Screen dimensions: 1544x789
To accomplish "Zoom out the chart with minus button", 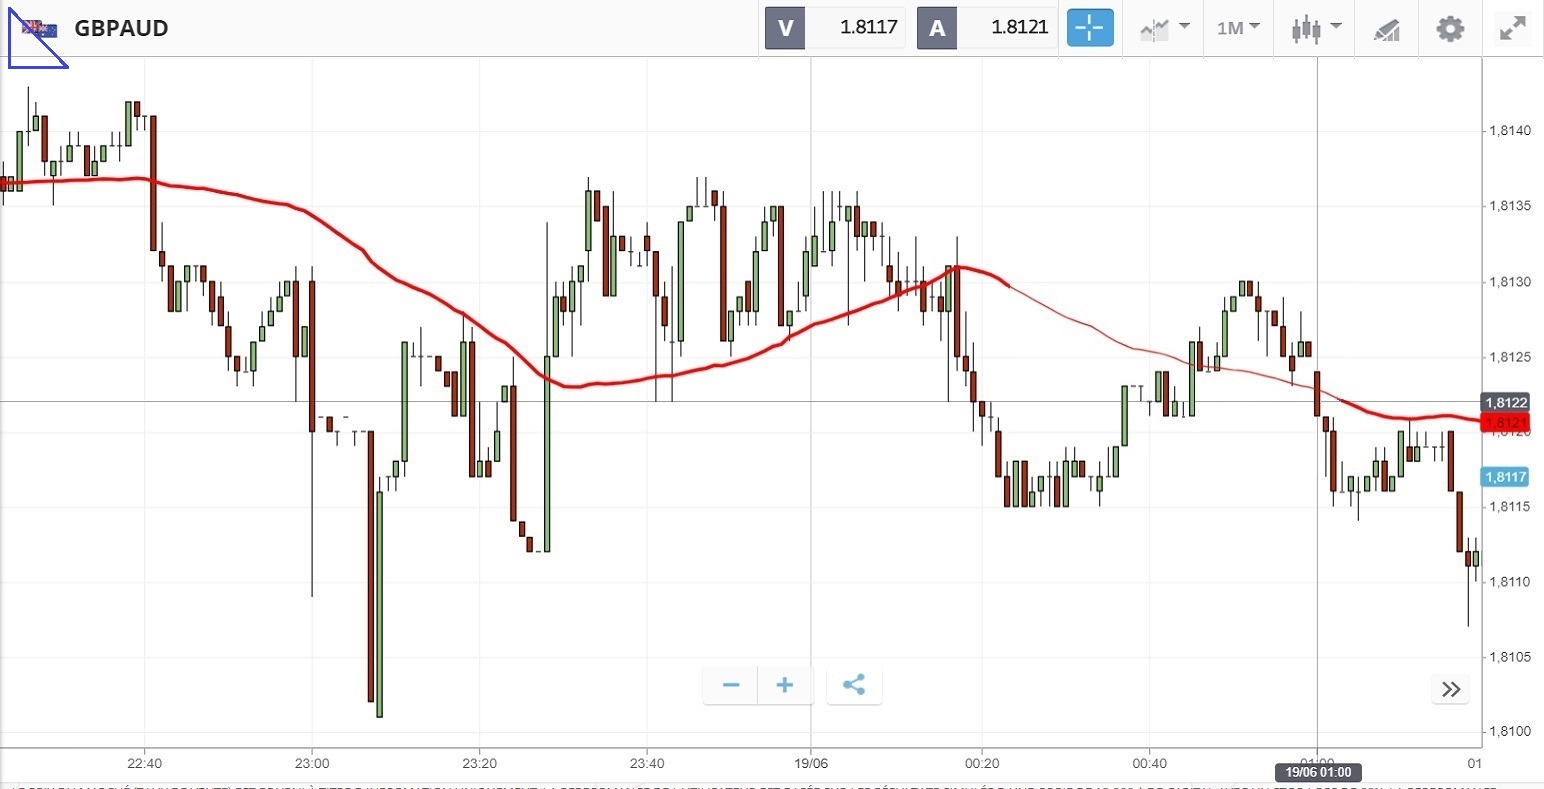I will (x=731, y=685).
